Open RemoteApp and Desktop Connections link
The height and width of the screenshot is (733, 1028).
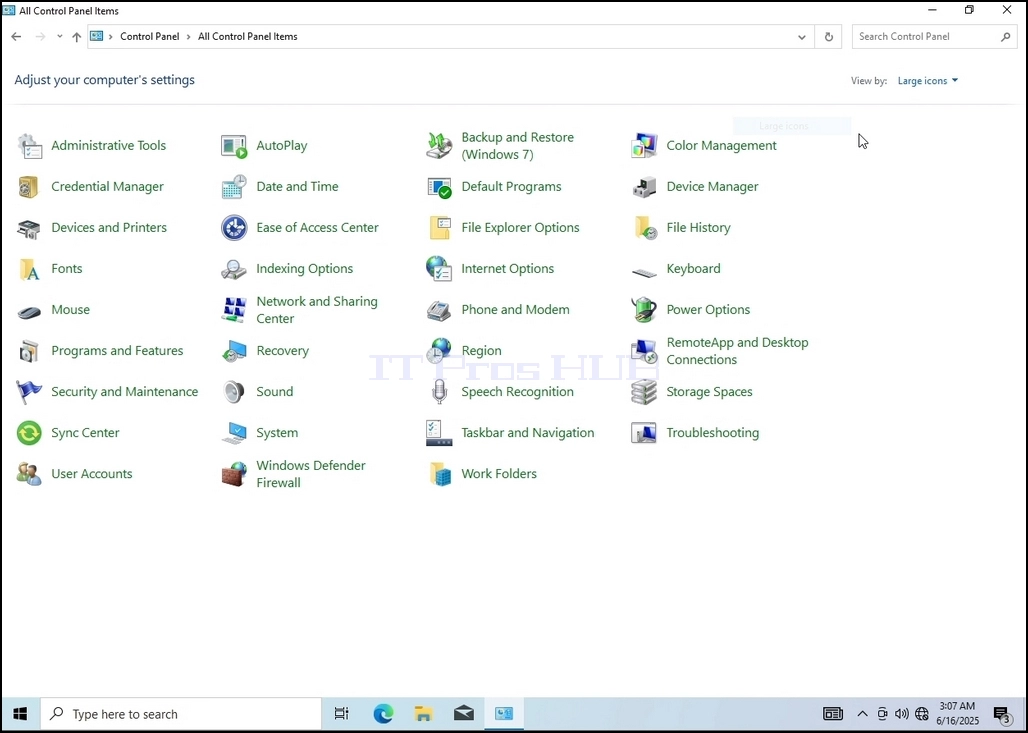(x=737, y=351)
